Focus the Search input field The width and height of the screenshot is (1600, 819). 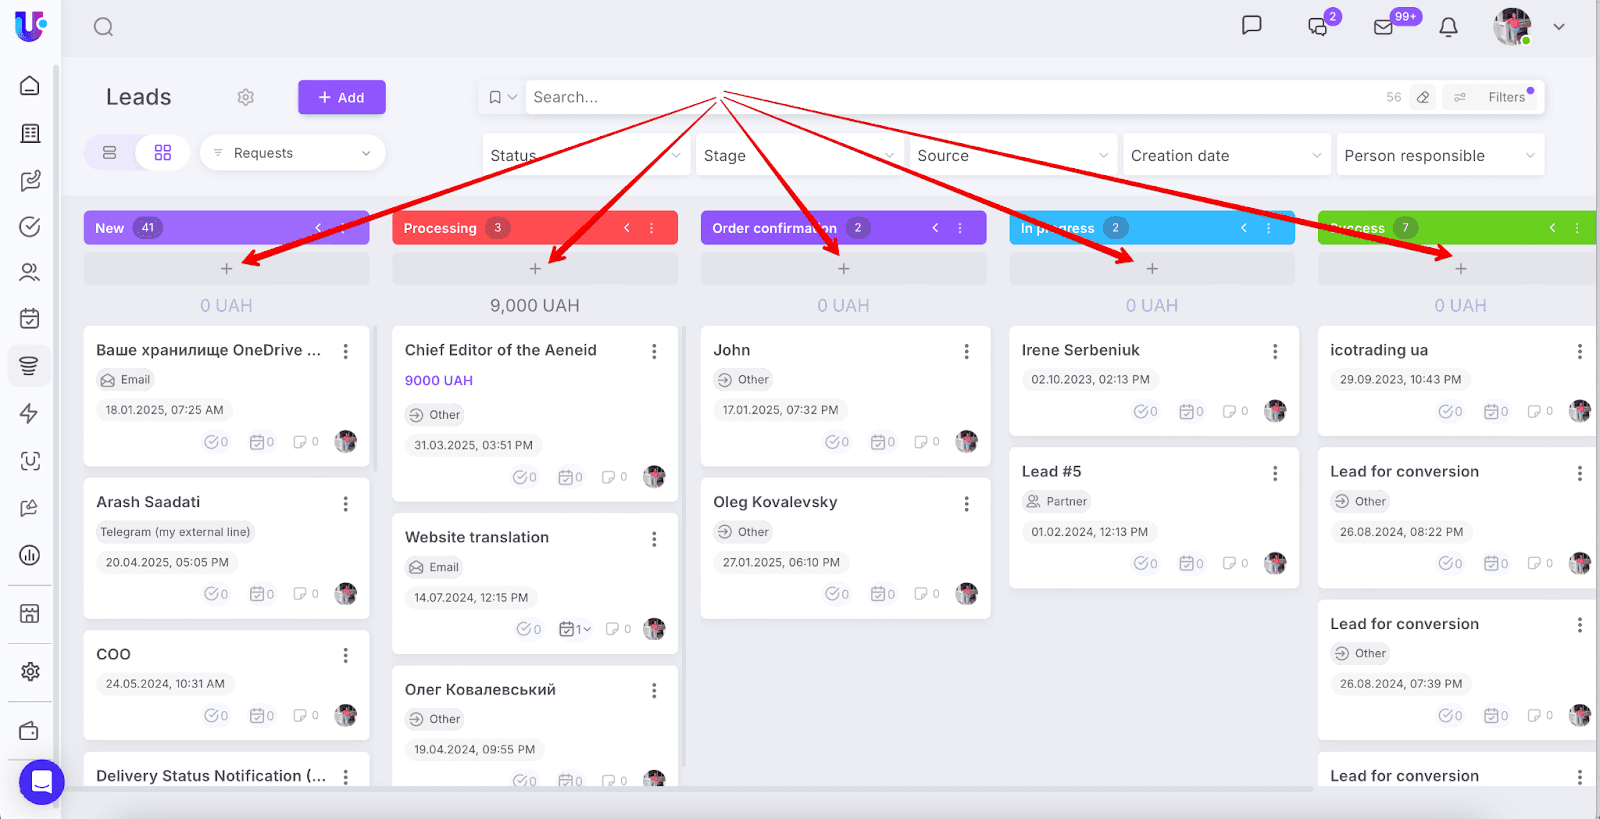point(950,97)
